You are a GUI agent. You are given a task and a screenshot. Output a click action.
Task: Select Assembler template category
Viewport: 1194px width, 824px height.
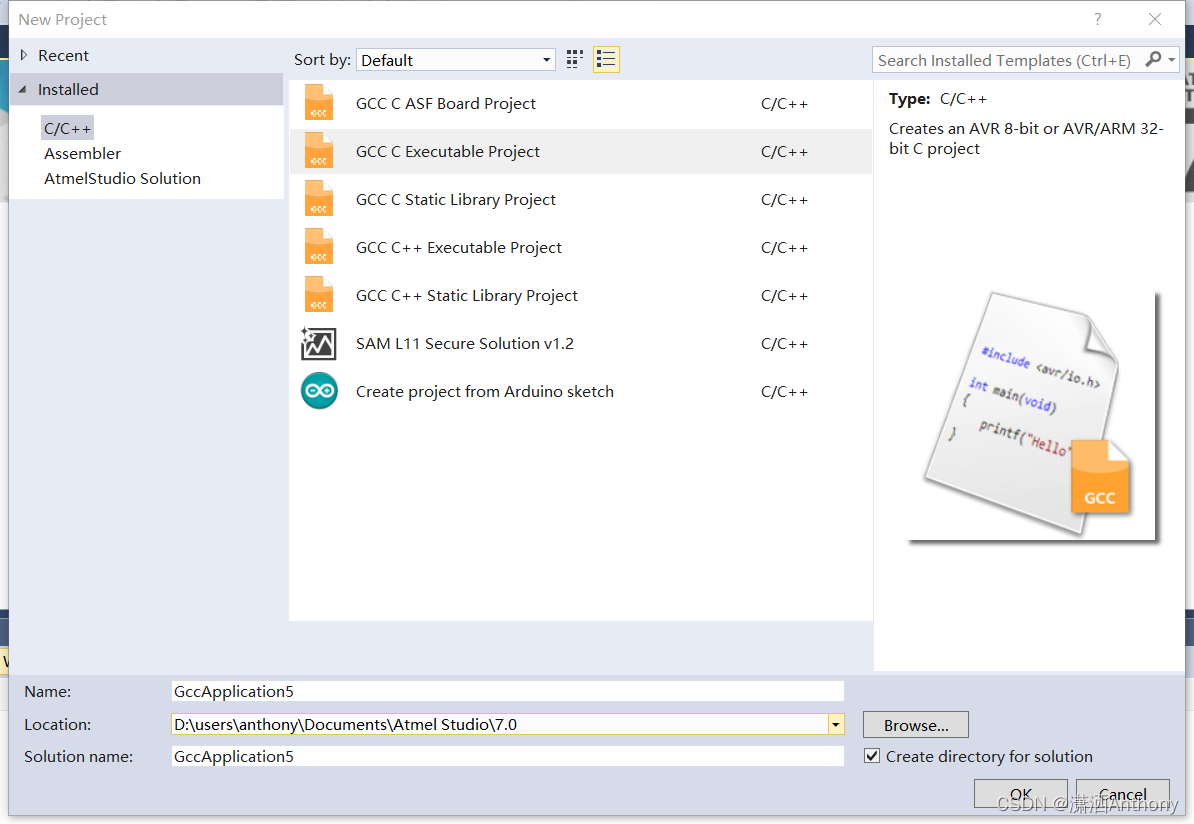(x=82, y=153)
